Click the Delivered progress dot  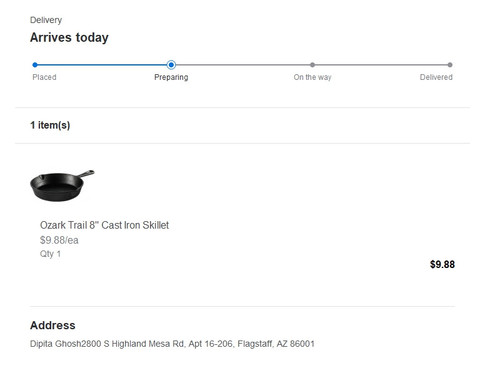450,65
